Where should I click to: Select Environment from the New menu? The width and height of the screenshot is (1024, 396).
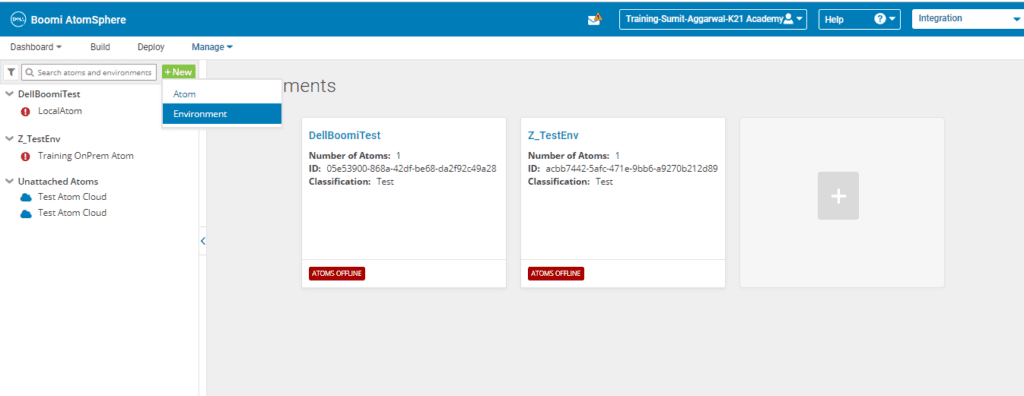click(x=222, y=114)
